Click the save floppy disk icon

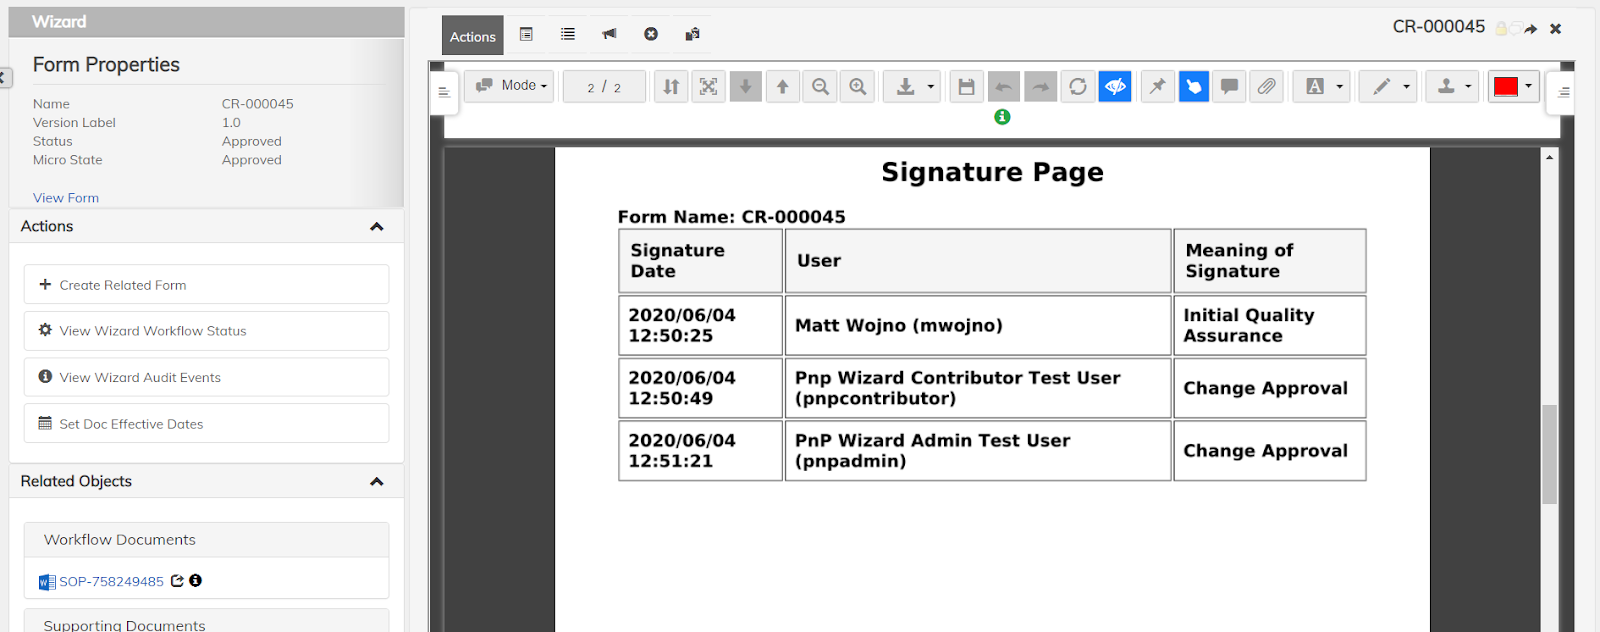point(966,87)
